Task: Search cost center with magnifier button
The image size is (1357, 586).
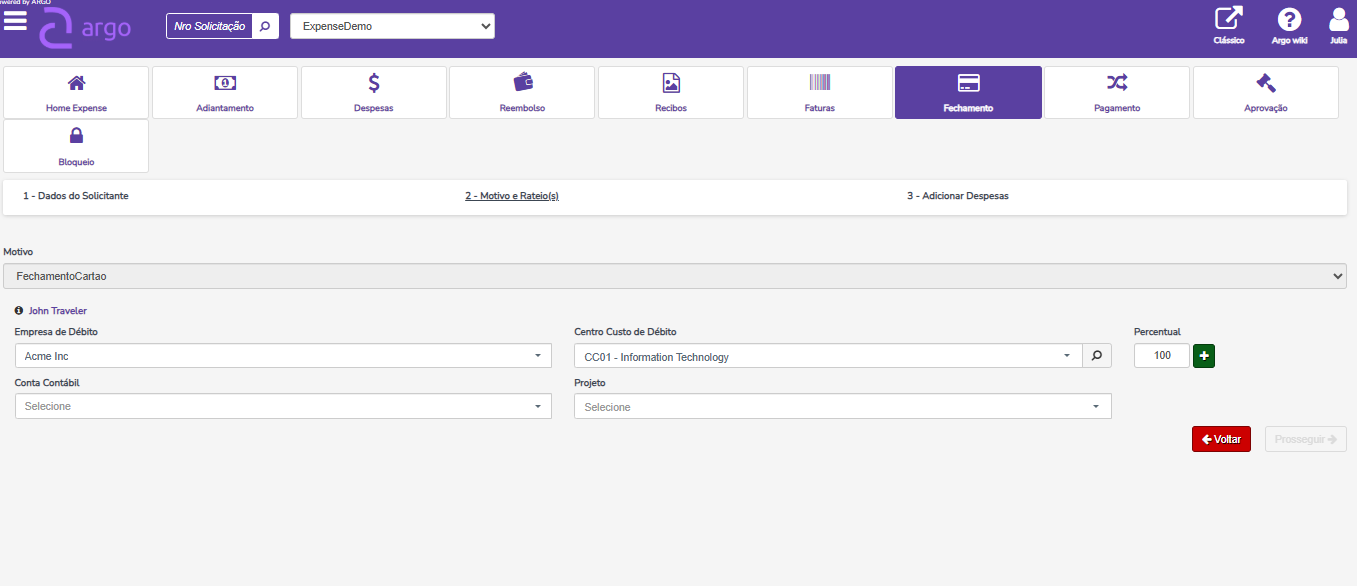Action: (x=1097, y=356)
